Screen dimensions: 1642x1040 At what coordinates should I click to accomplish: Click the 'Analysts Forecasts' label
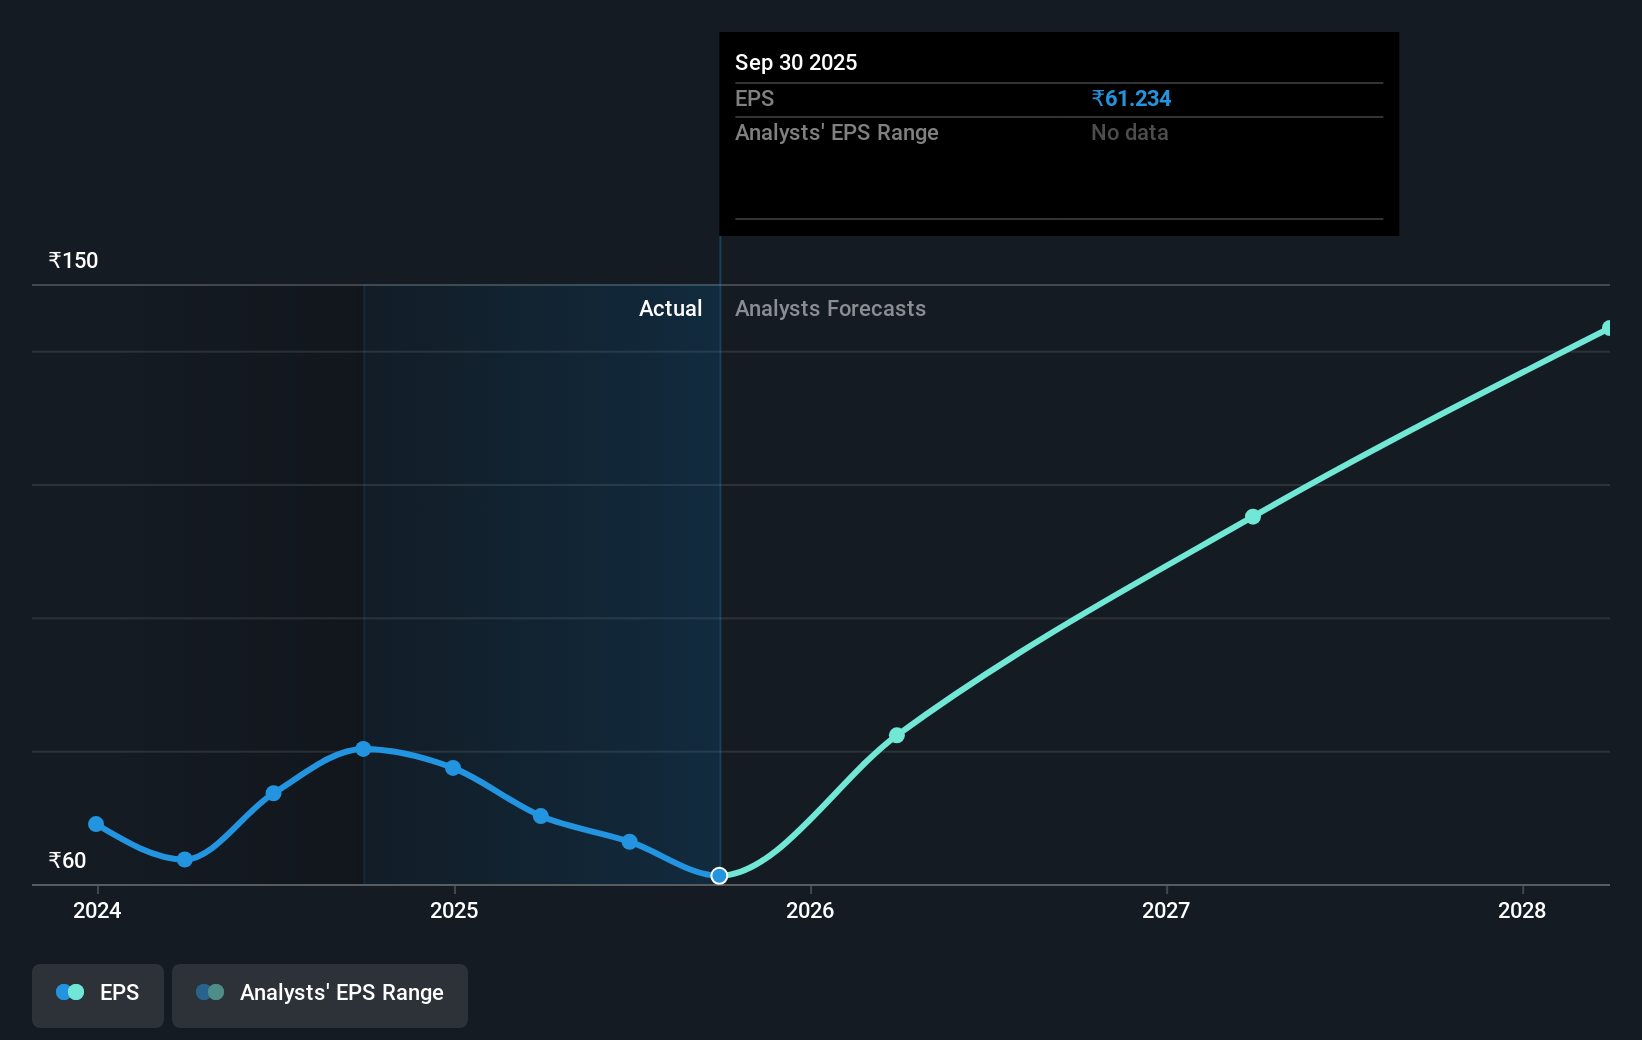click(x=830, y=309)
